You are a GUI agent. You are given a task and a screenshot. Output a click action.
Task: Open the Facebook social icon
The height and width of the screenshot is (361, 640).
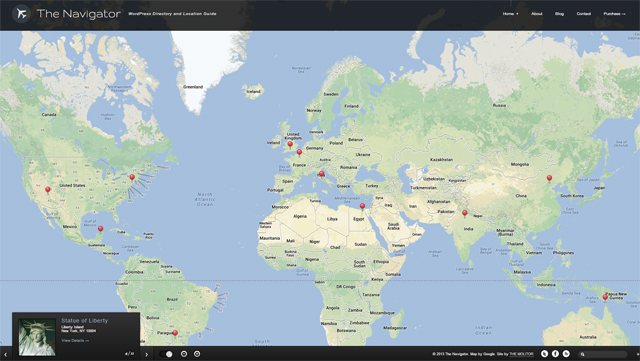click(x=555, y=354)
